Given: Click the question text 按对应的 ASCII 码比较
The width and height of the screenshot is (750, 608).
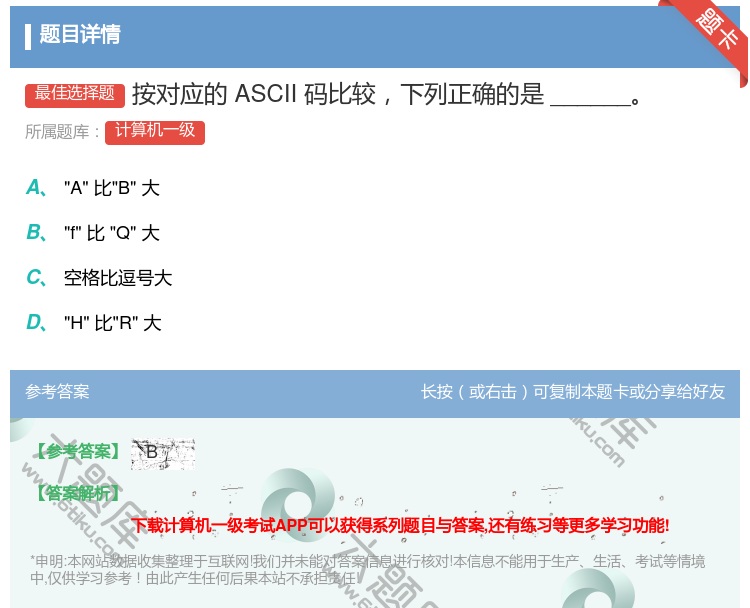Looking at the screenshot, I should click(x=386, y=94).
